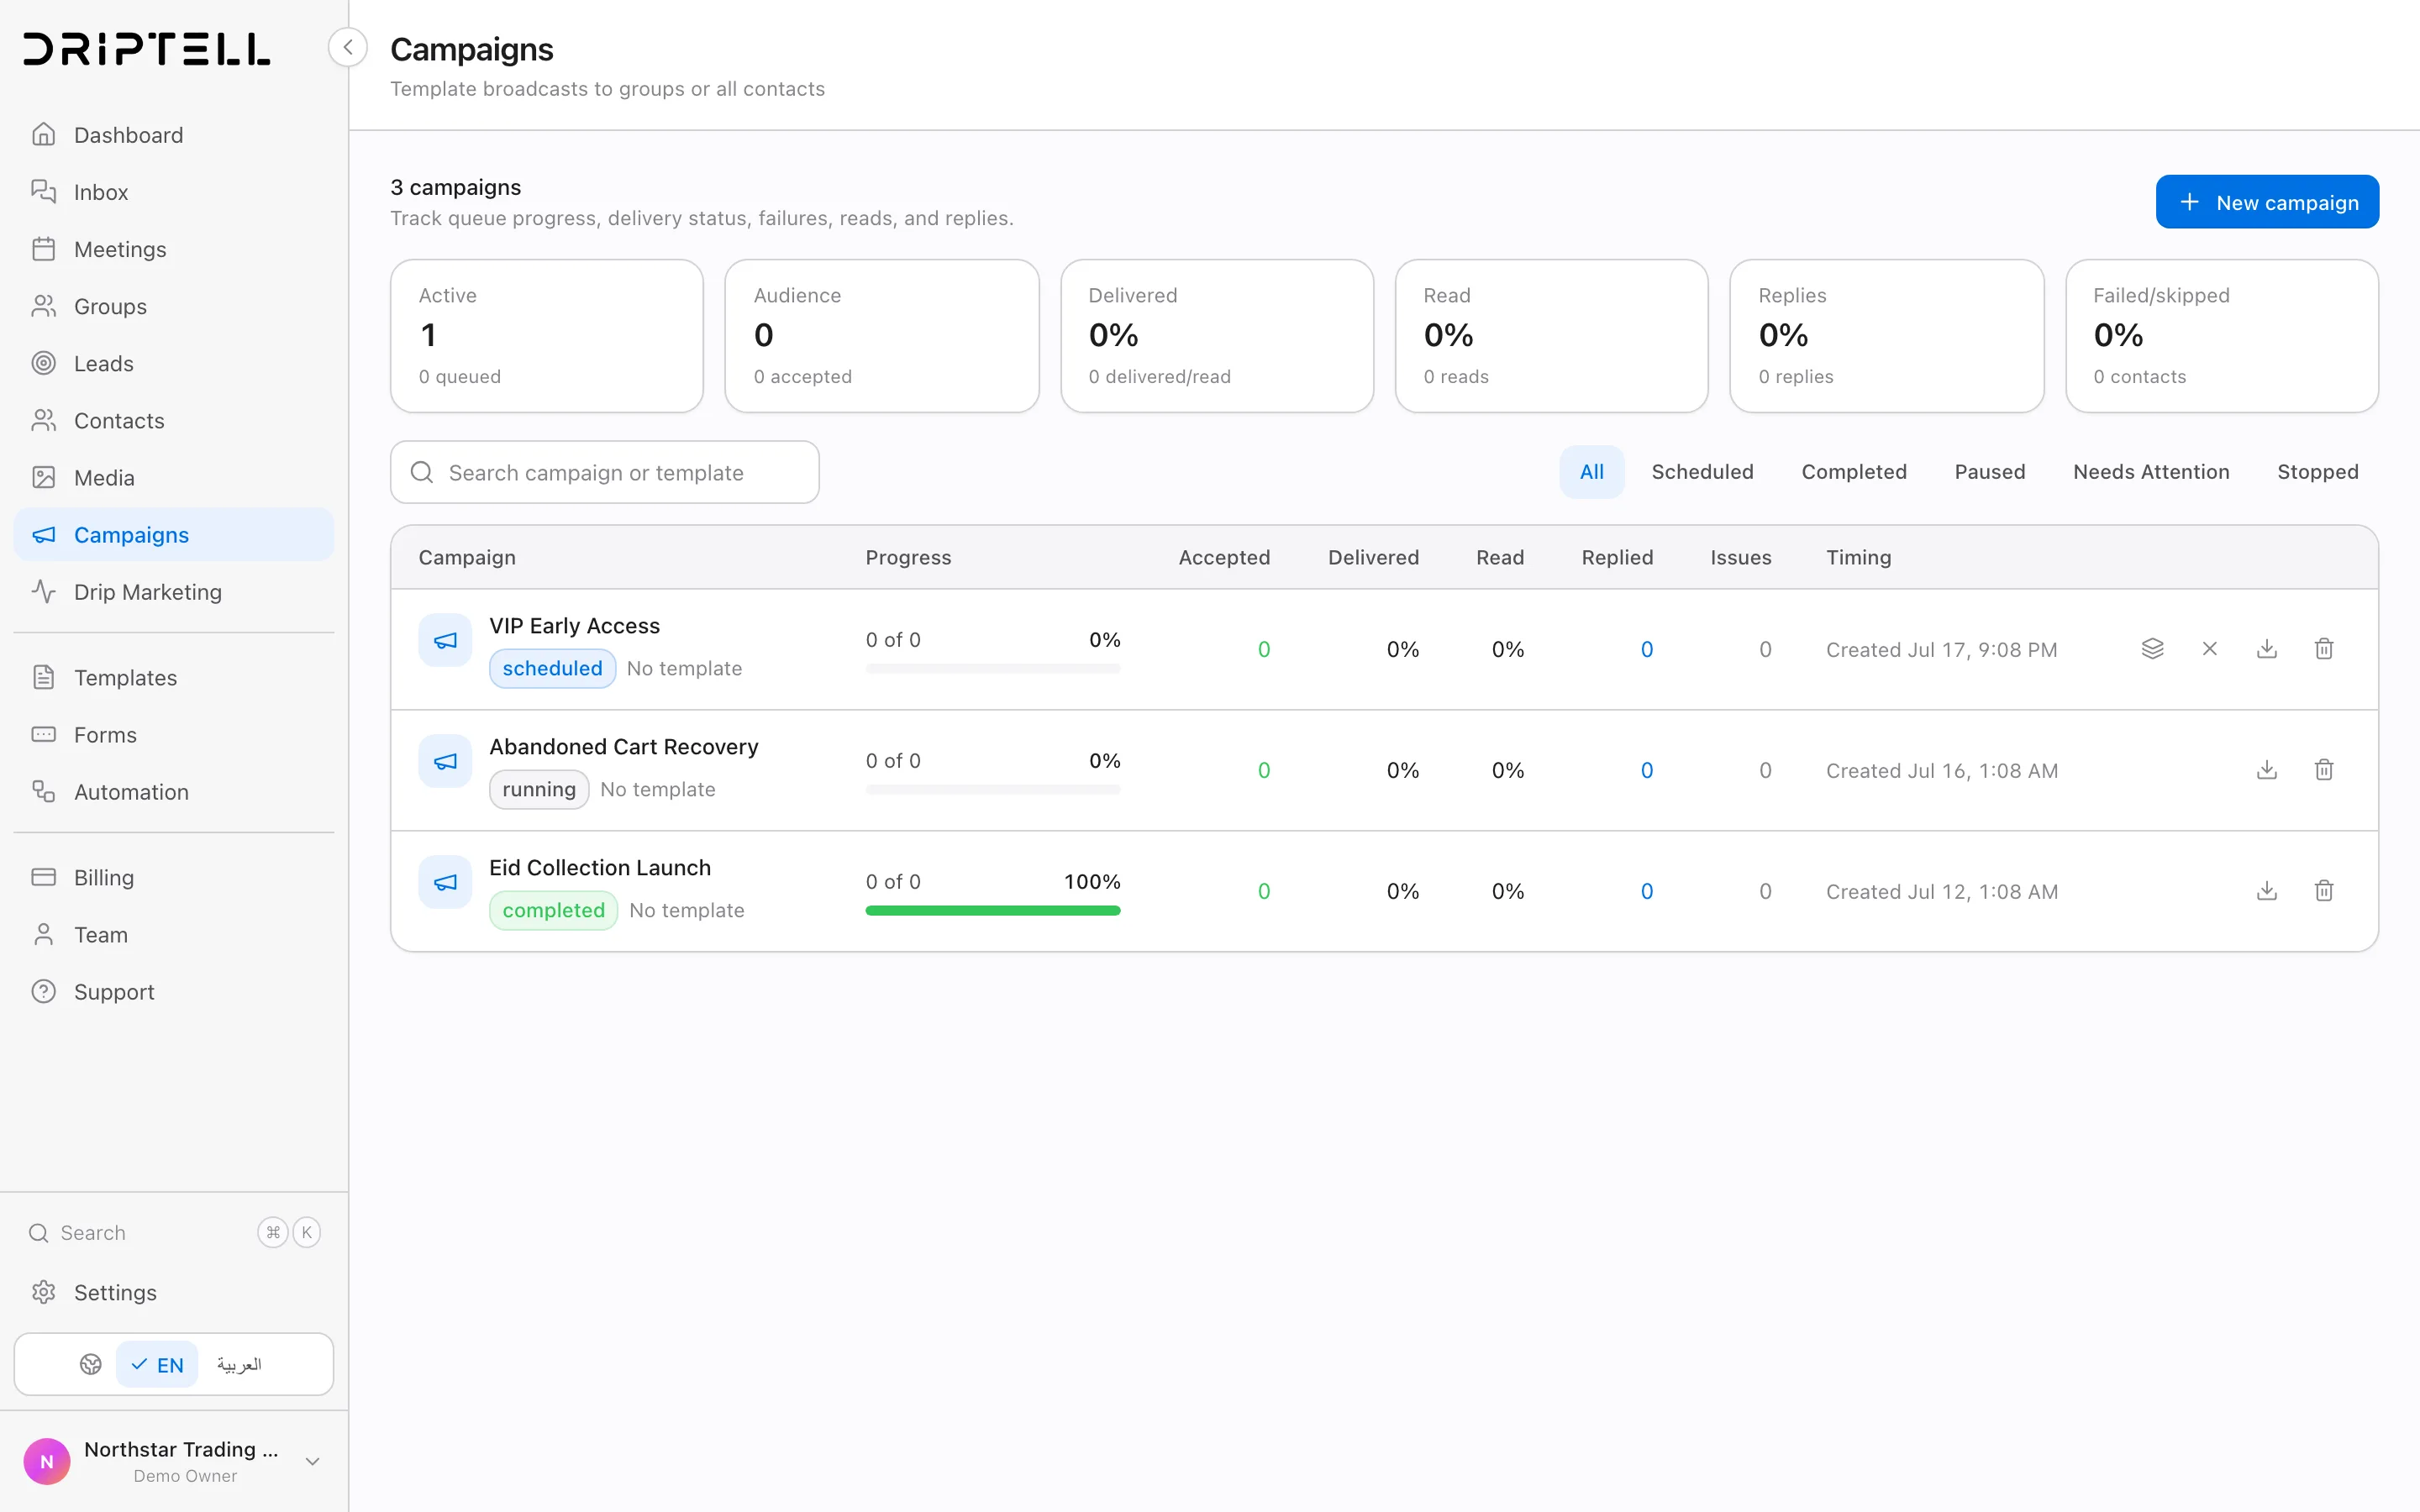Image resolution: width=2420 pixels, height=1512 pixels.
Task: Click the New campaign button
Action: click(x=2267, y=202)
